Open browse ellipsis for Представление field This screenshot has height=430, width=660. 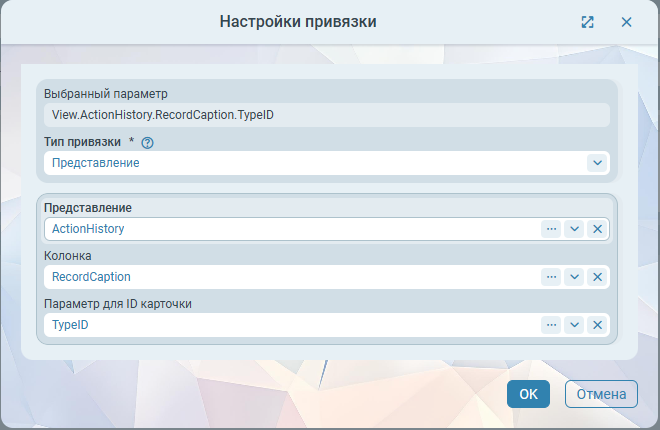click(x=551, y=229)
